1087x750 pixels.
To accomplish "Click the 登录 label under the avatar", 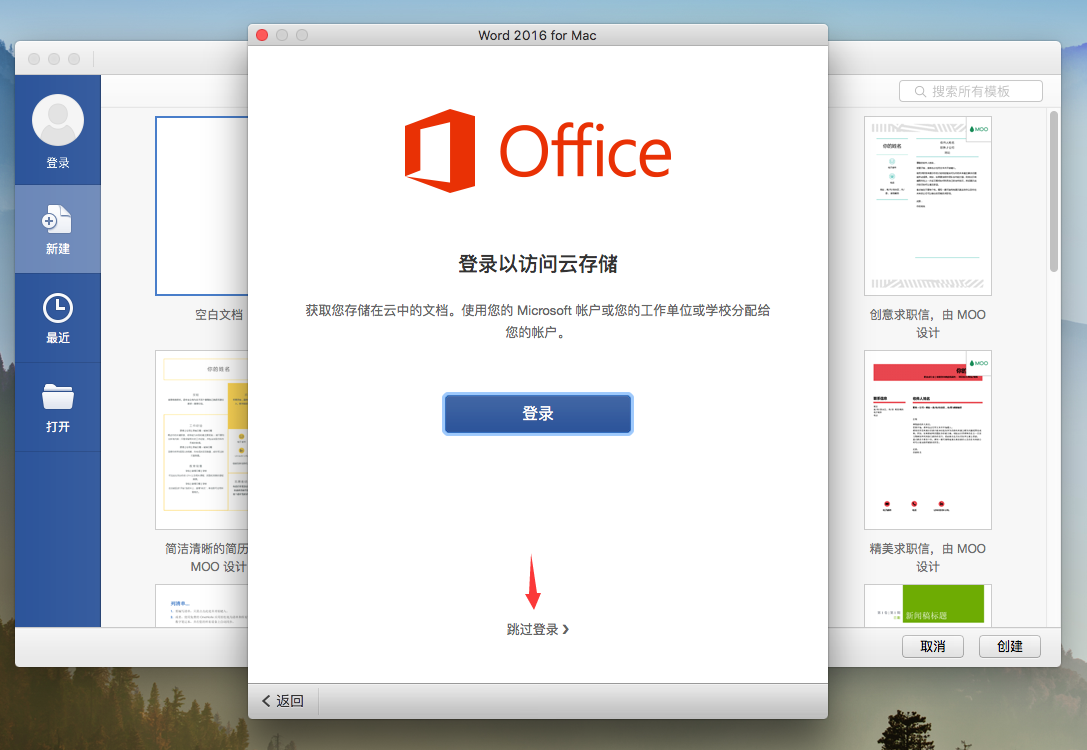I will [x=58, y=163].
